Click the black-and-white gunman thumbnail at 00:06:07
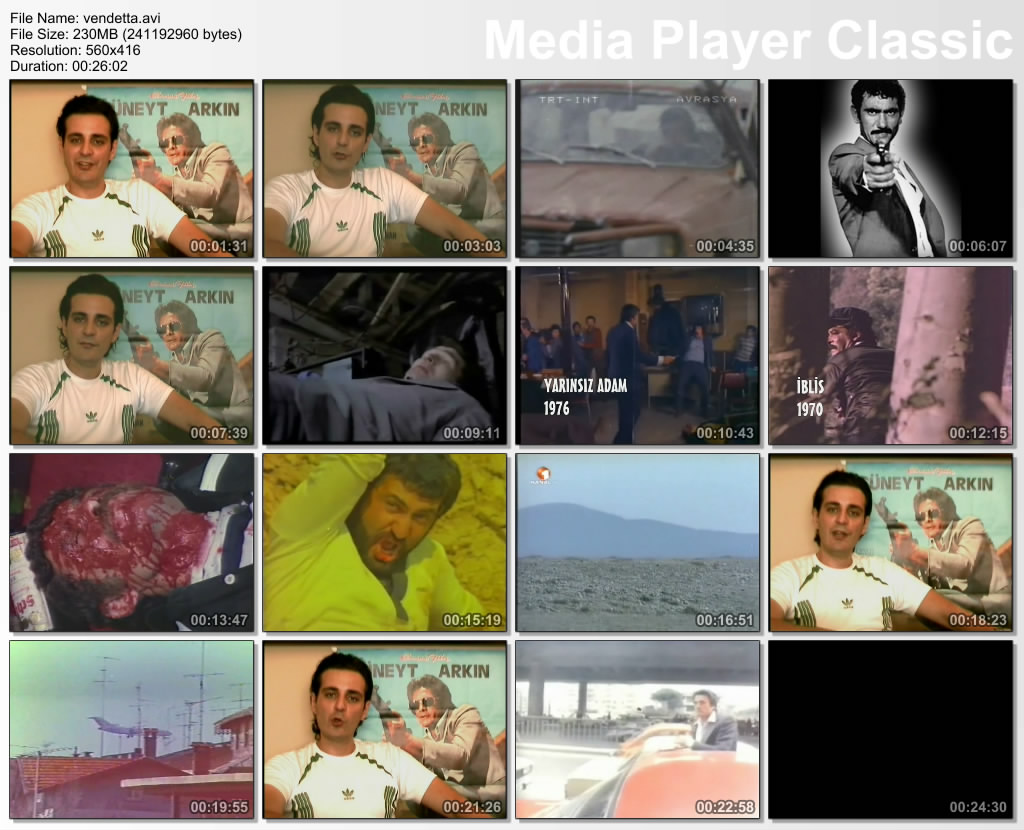 890,169
